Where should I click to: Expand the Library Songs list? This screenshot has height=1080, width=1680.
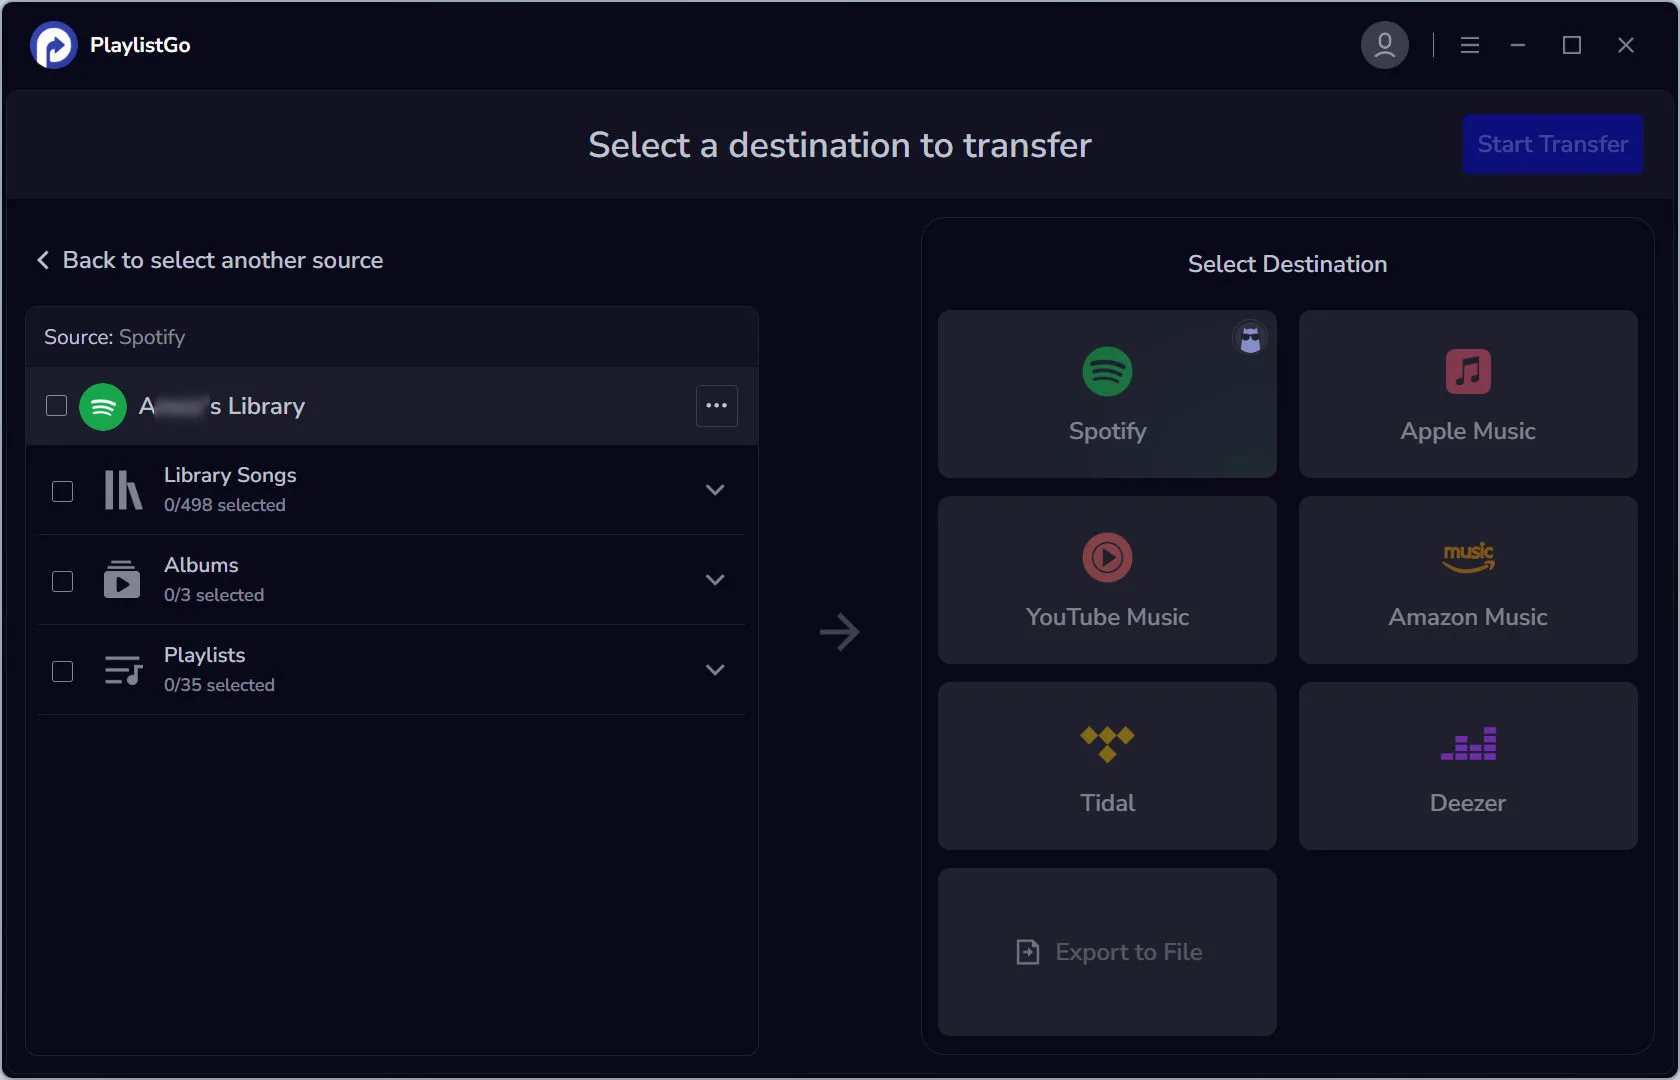coord(715,491)
